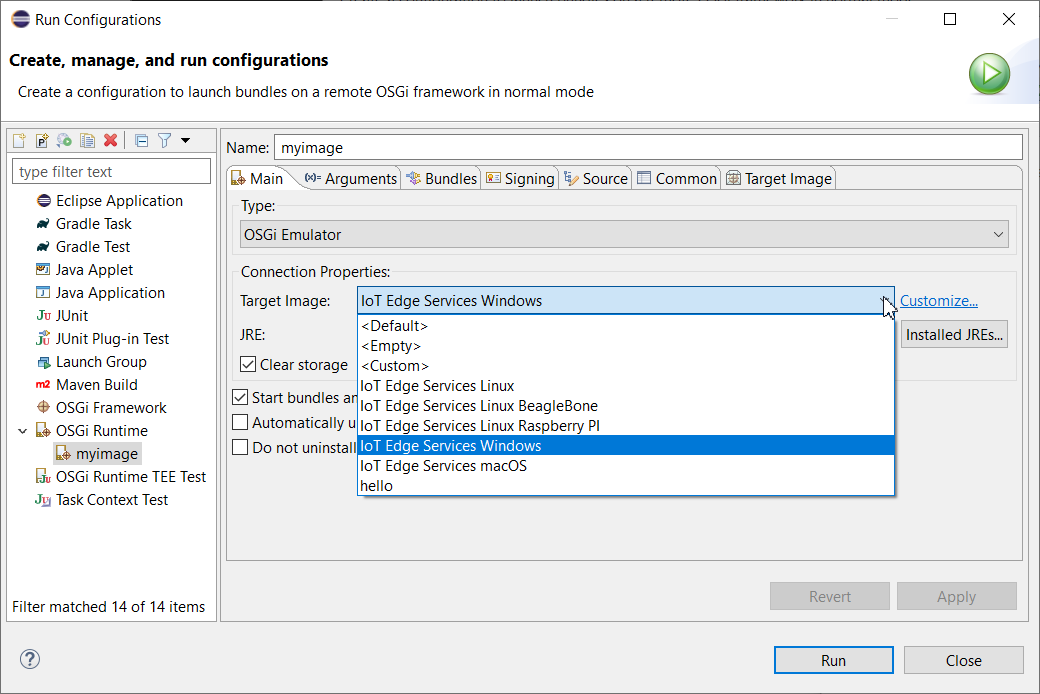
Task: Create a new launch configuration
Action: (x=19, y=140)
